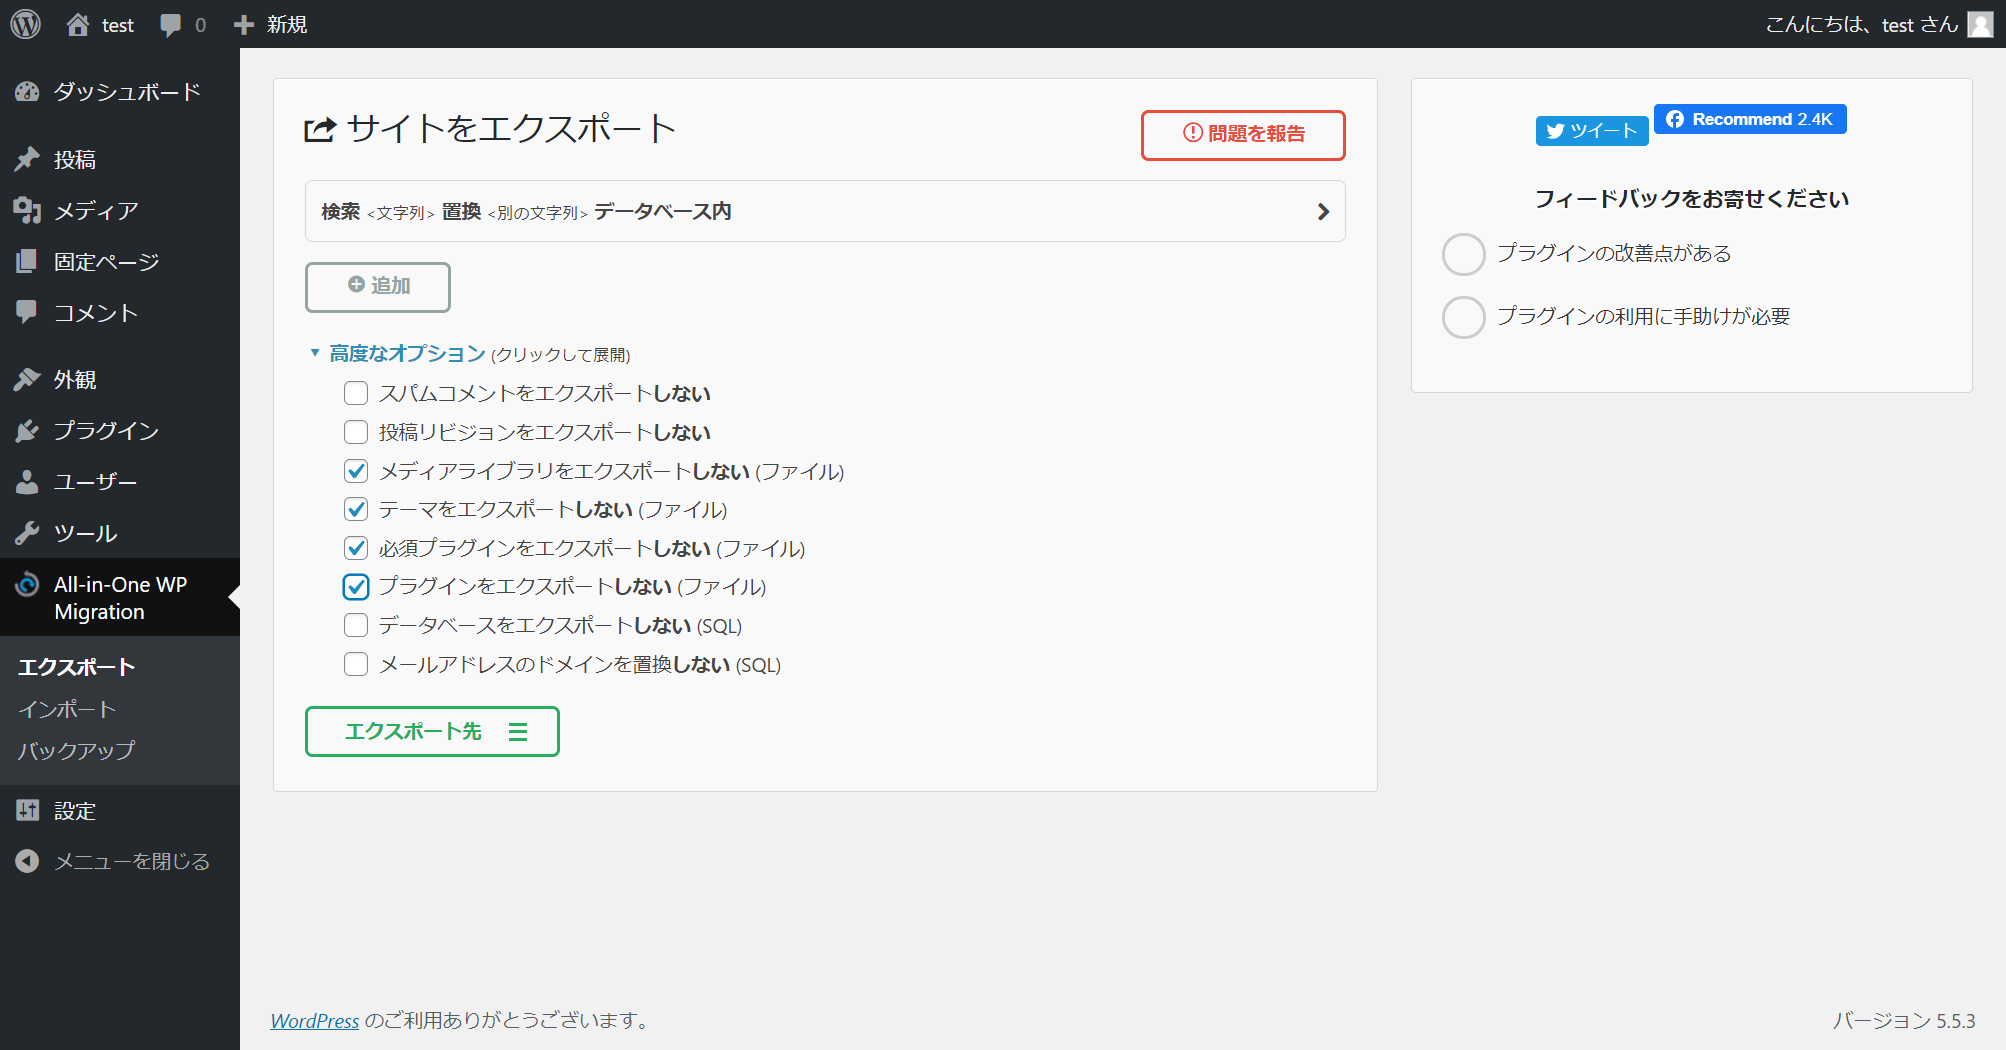This screenshot has width=2006, height=1050.
Task: Open the test site home icon
Action: 78,24
